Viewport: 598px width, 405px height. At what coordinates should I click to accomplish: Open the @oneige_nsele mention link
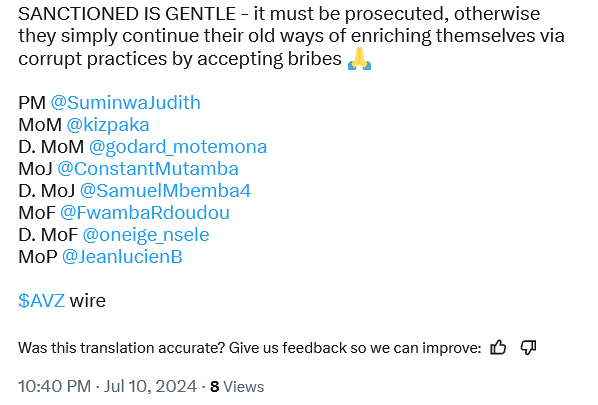pyautogui.click(x=146, y=235)
